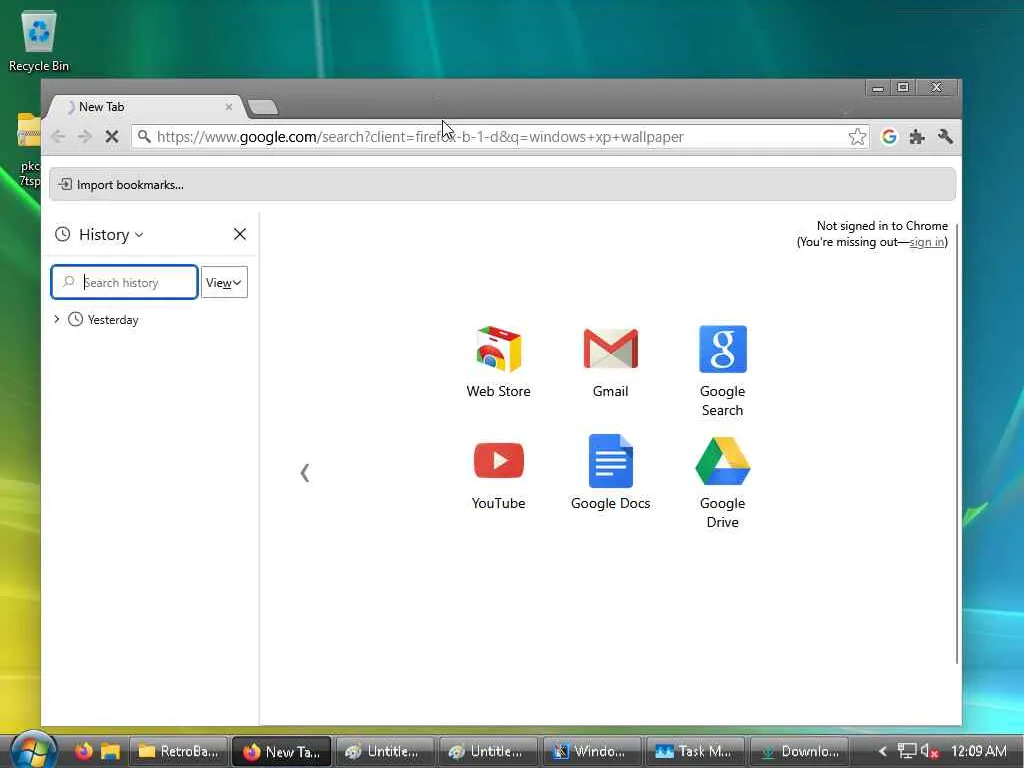Select the New Tab tab

[145, 107]
